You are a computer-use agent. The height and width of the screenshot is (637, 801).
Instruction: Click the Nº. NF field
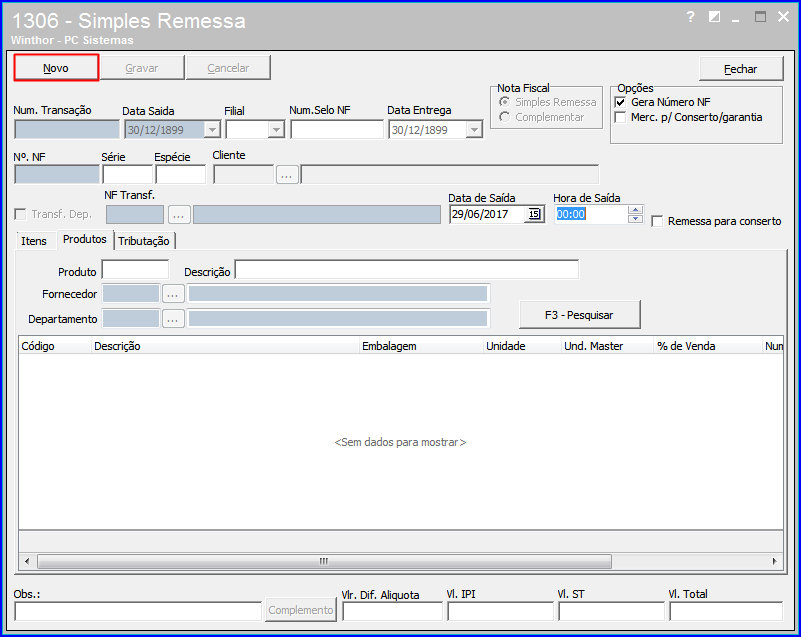pyautogui.click(x=57, y=175)
